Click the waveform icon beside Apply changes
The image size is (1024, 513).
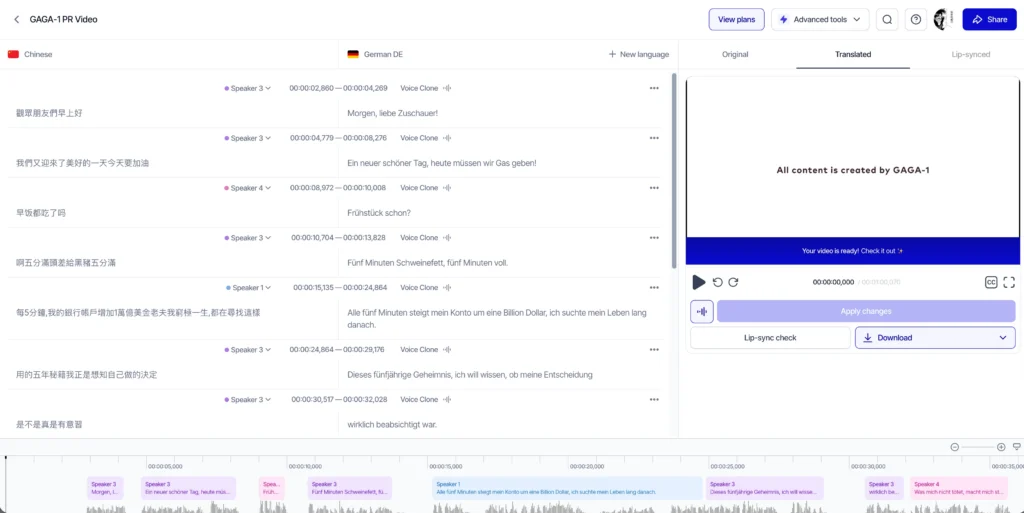(702, 311)
